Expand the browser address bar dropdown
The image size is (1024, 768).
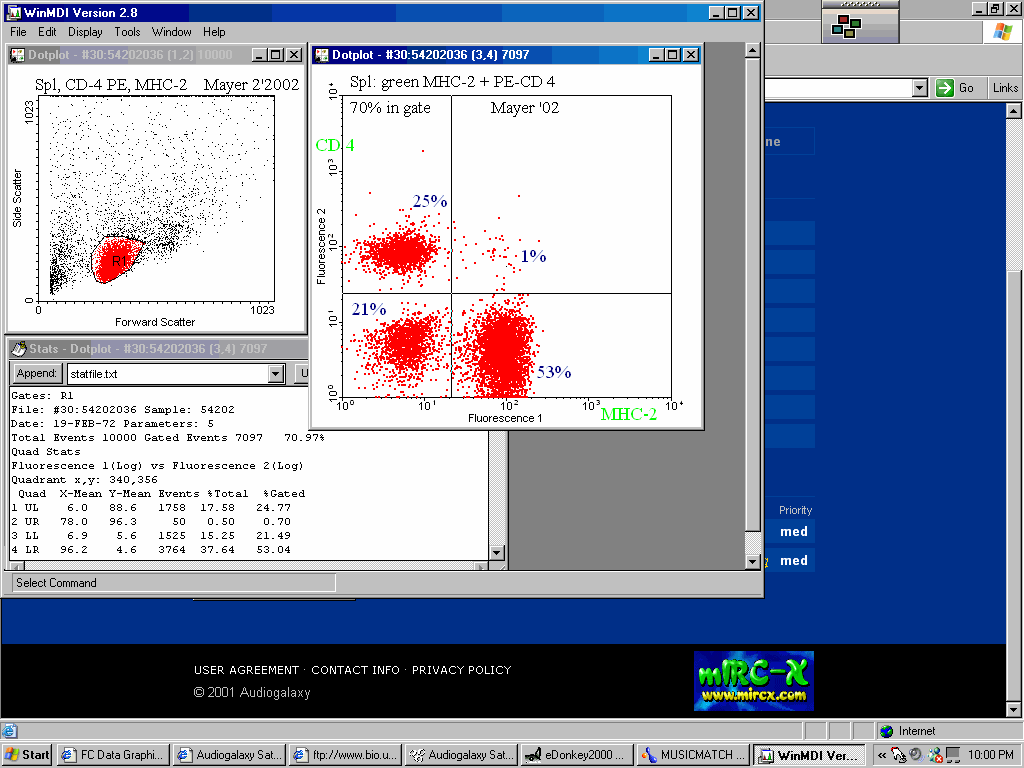920,88
